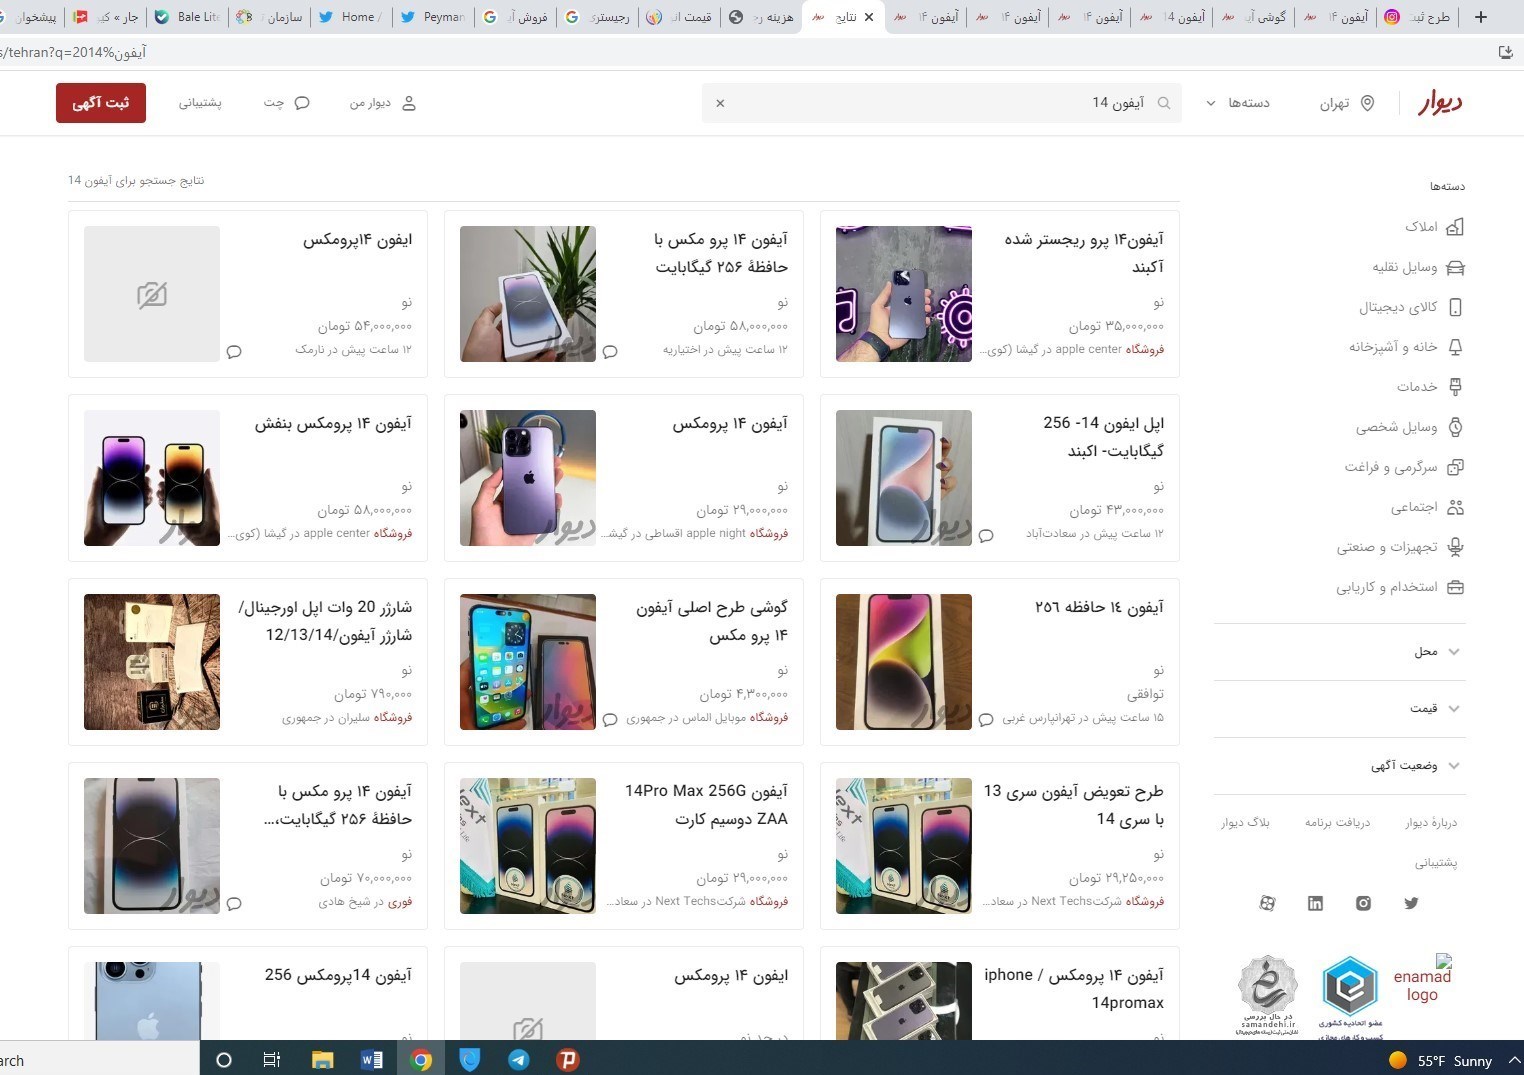Open the vehicles (وسایل نقلیه) car icon
Image resolution: width=1524 pixels, height=1075 pixels.
point(1455,267)
